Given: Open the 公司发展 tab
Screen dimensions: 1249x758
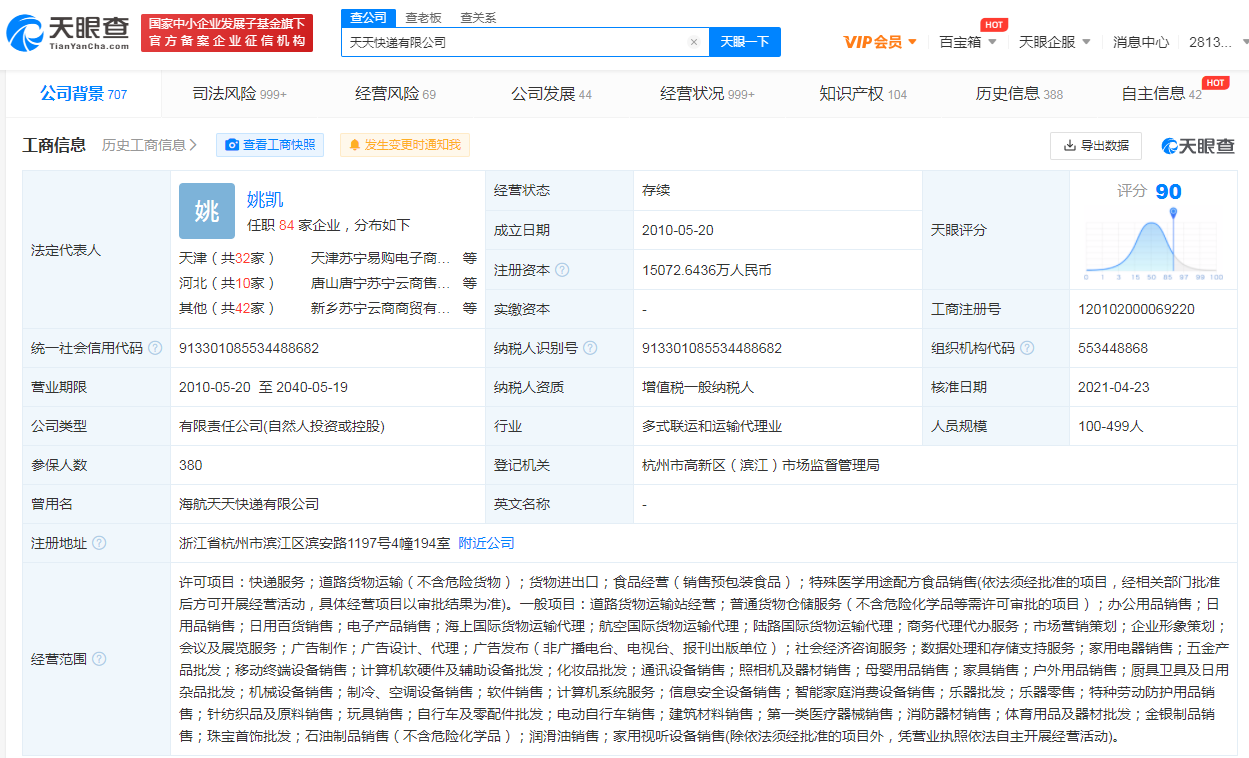Looking at the screenshot, I should click(x=551, y=94).
